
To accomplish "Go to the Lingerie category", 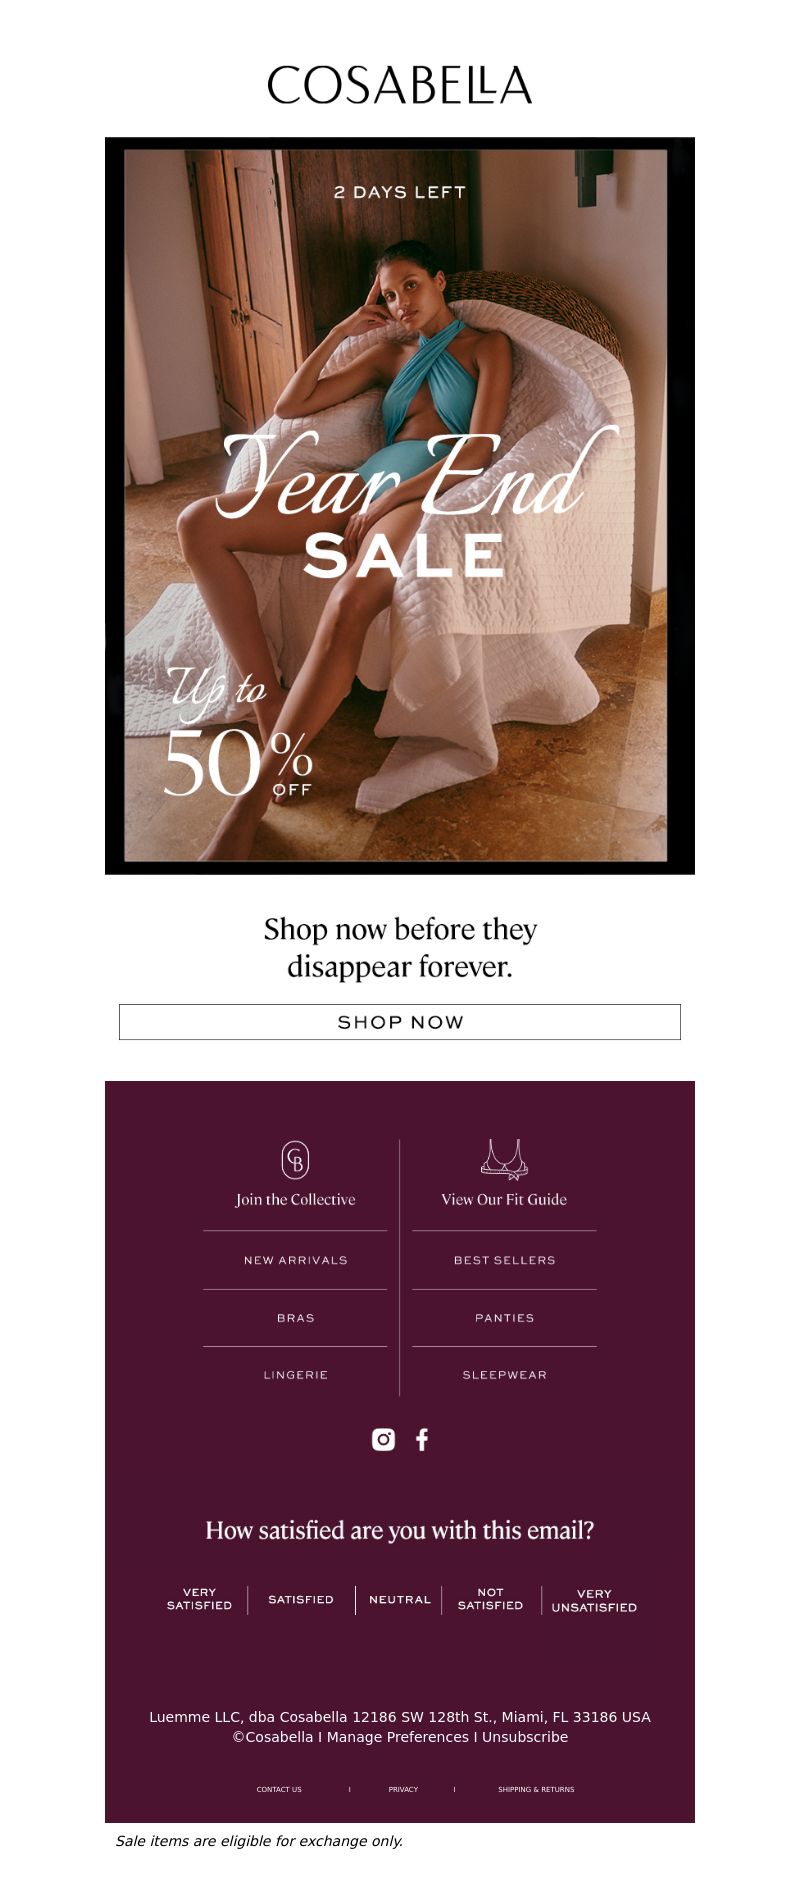I will (x=295, y=1375).
